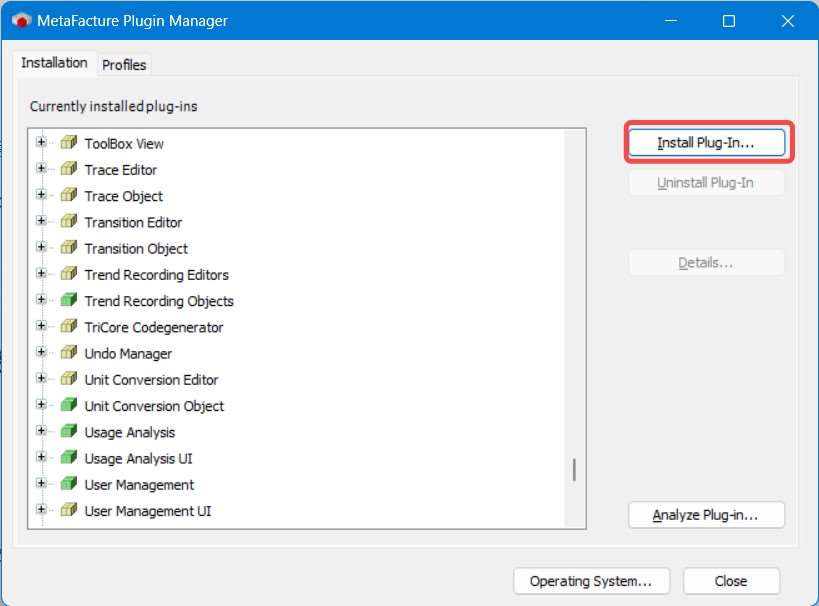
Task: Click the Trace Editor plug-in icon
Action: [x=69, y=168]
